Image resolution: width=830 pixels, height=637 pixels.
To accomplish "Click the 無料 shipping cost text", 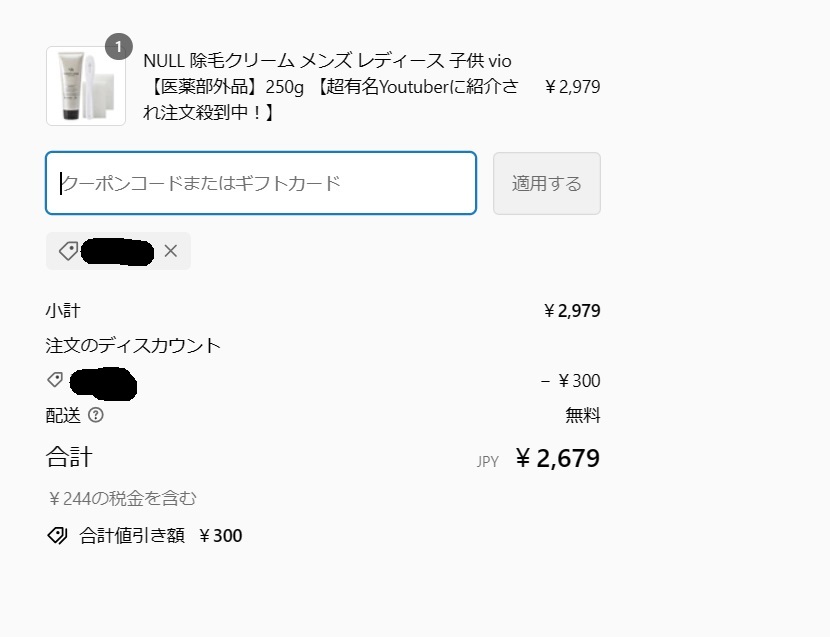I will [x=583, y=415].
